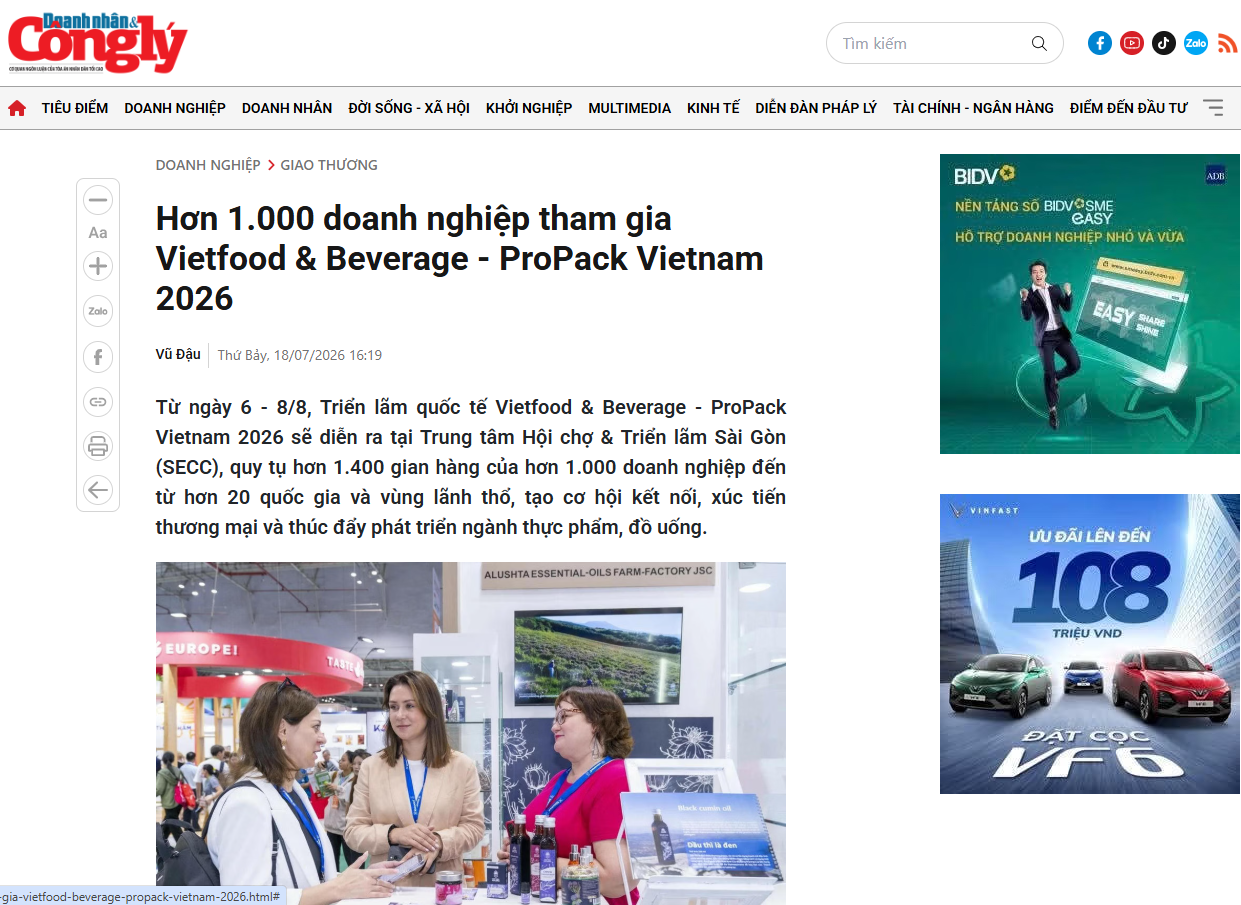Click the article lead paragraph text
The width and height of the screenshot is (1241, 905).
coord(471,467)
